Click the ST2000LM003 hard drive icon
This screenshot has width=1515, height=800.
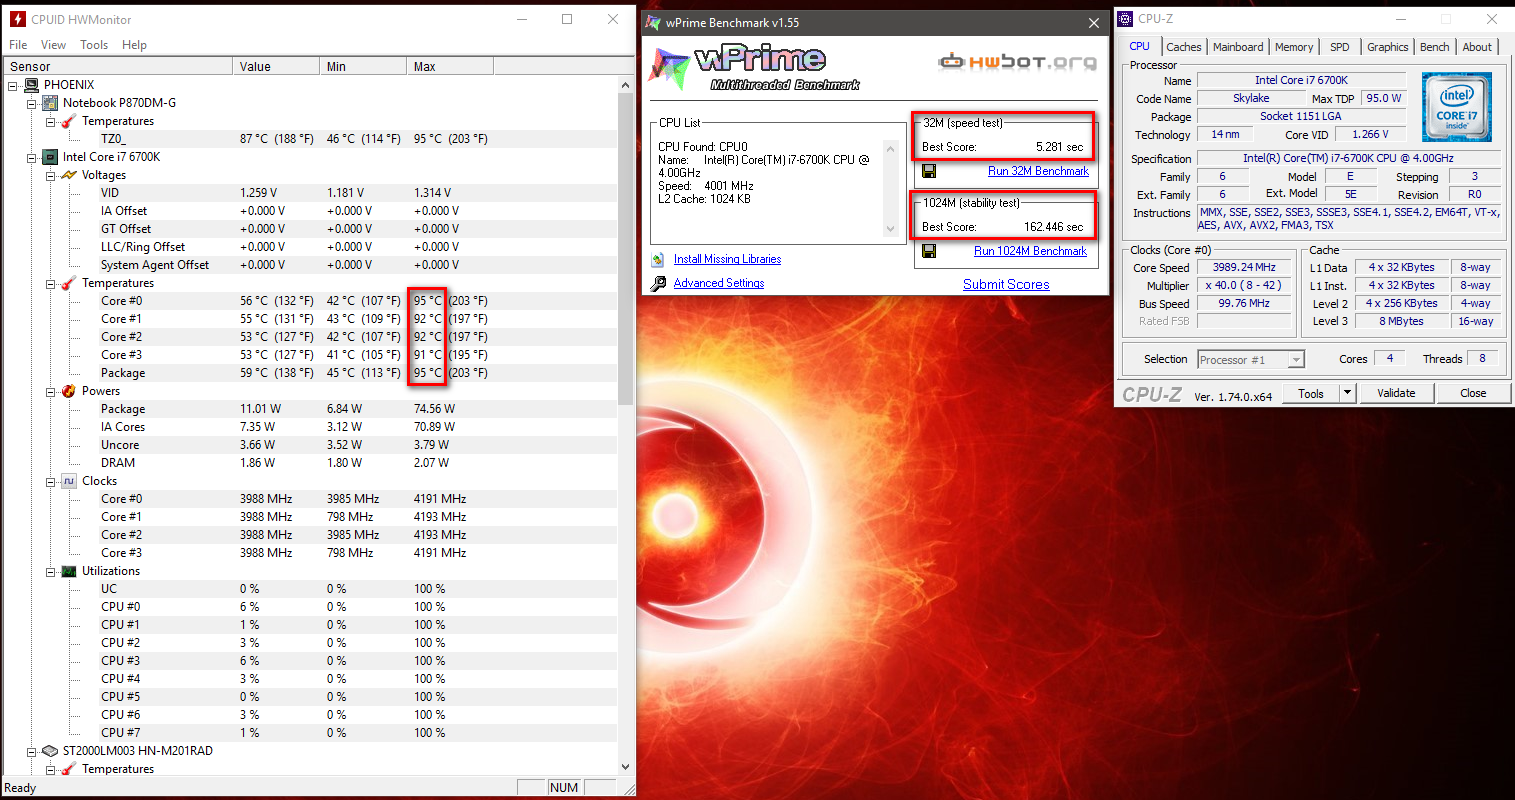pyautogui.click(x=50, y=751)
